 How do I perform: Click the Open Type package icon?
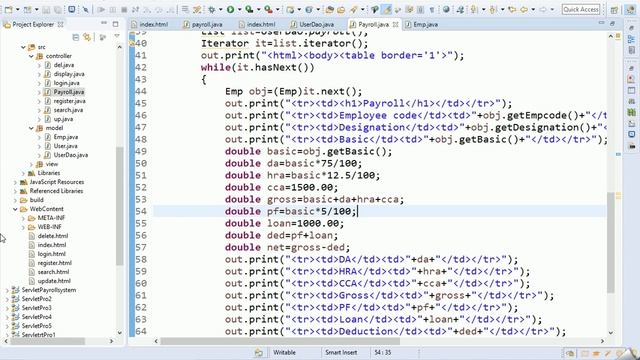pos(330,9)
